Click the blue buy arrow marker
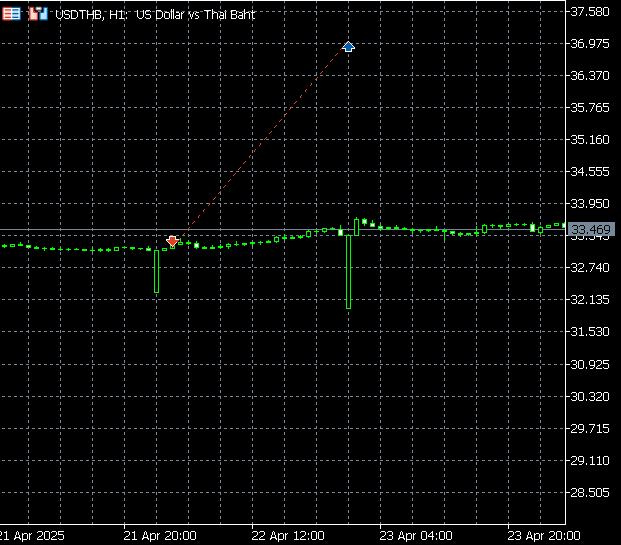 click(348, 47)
